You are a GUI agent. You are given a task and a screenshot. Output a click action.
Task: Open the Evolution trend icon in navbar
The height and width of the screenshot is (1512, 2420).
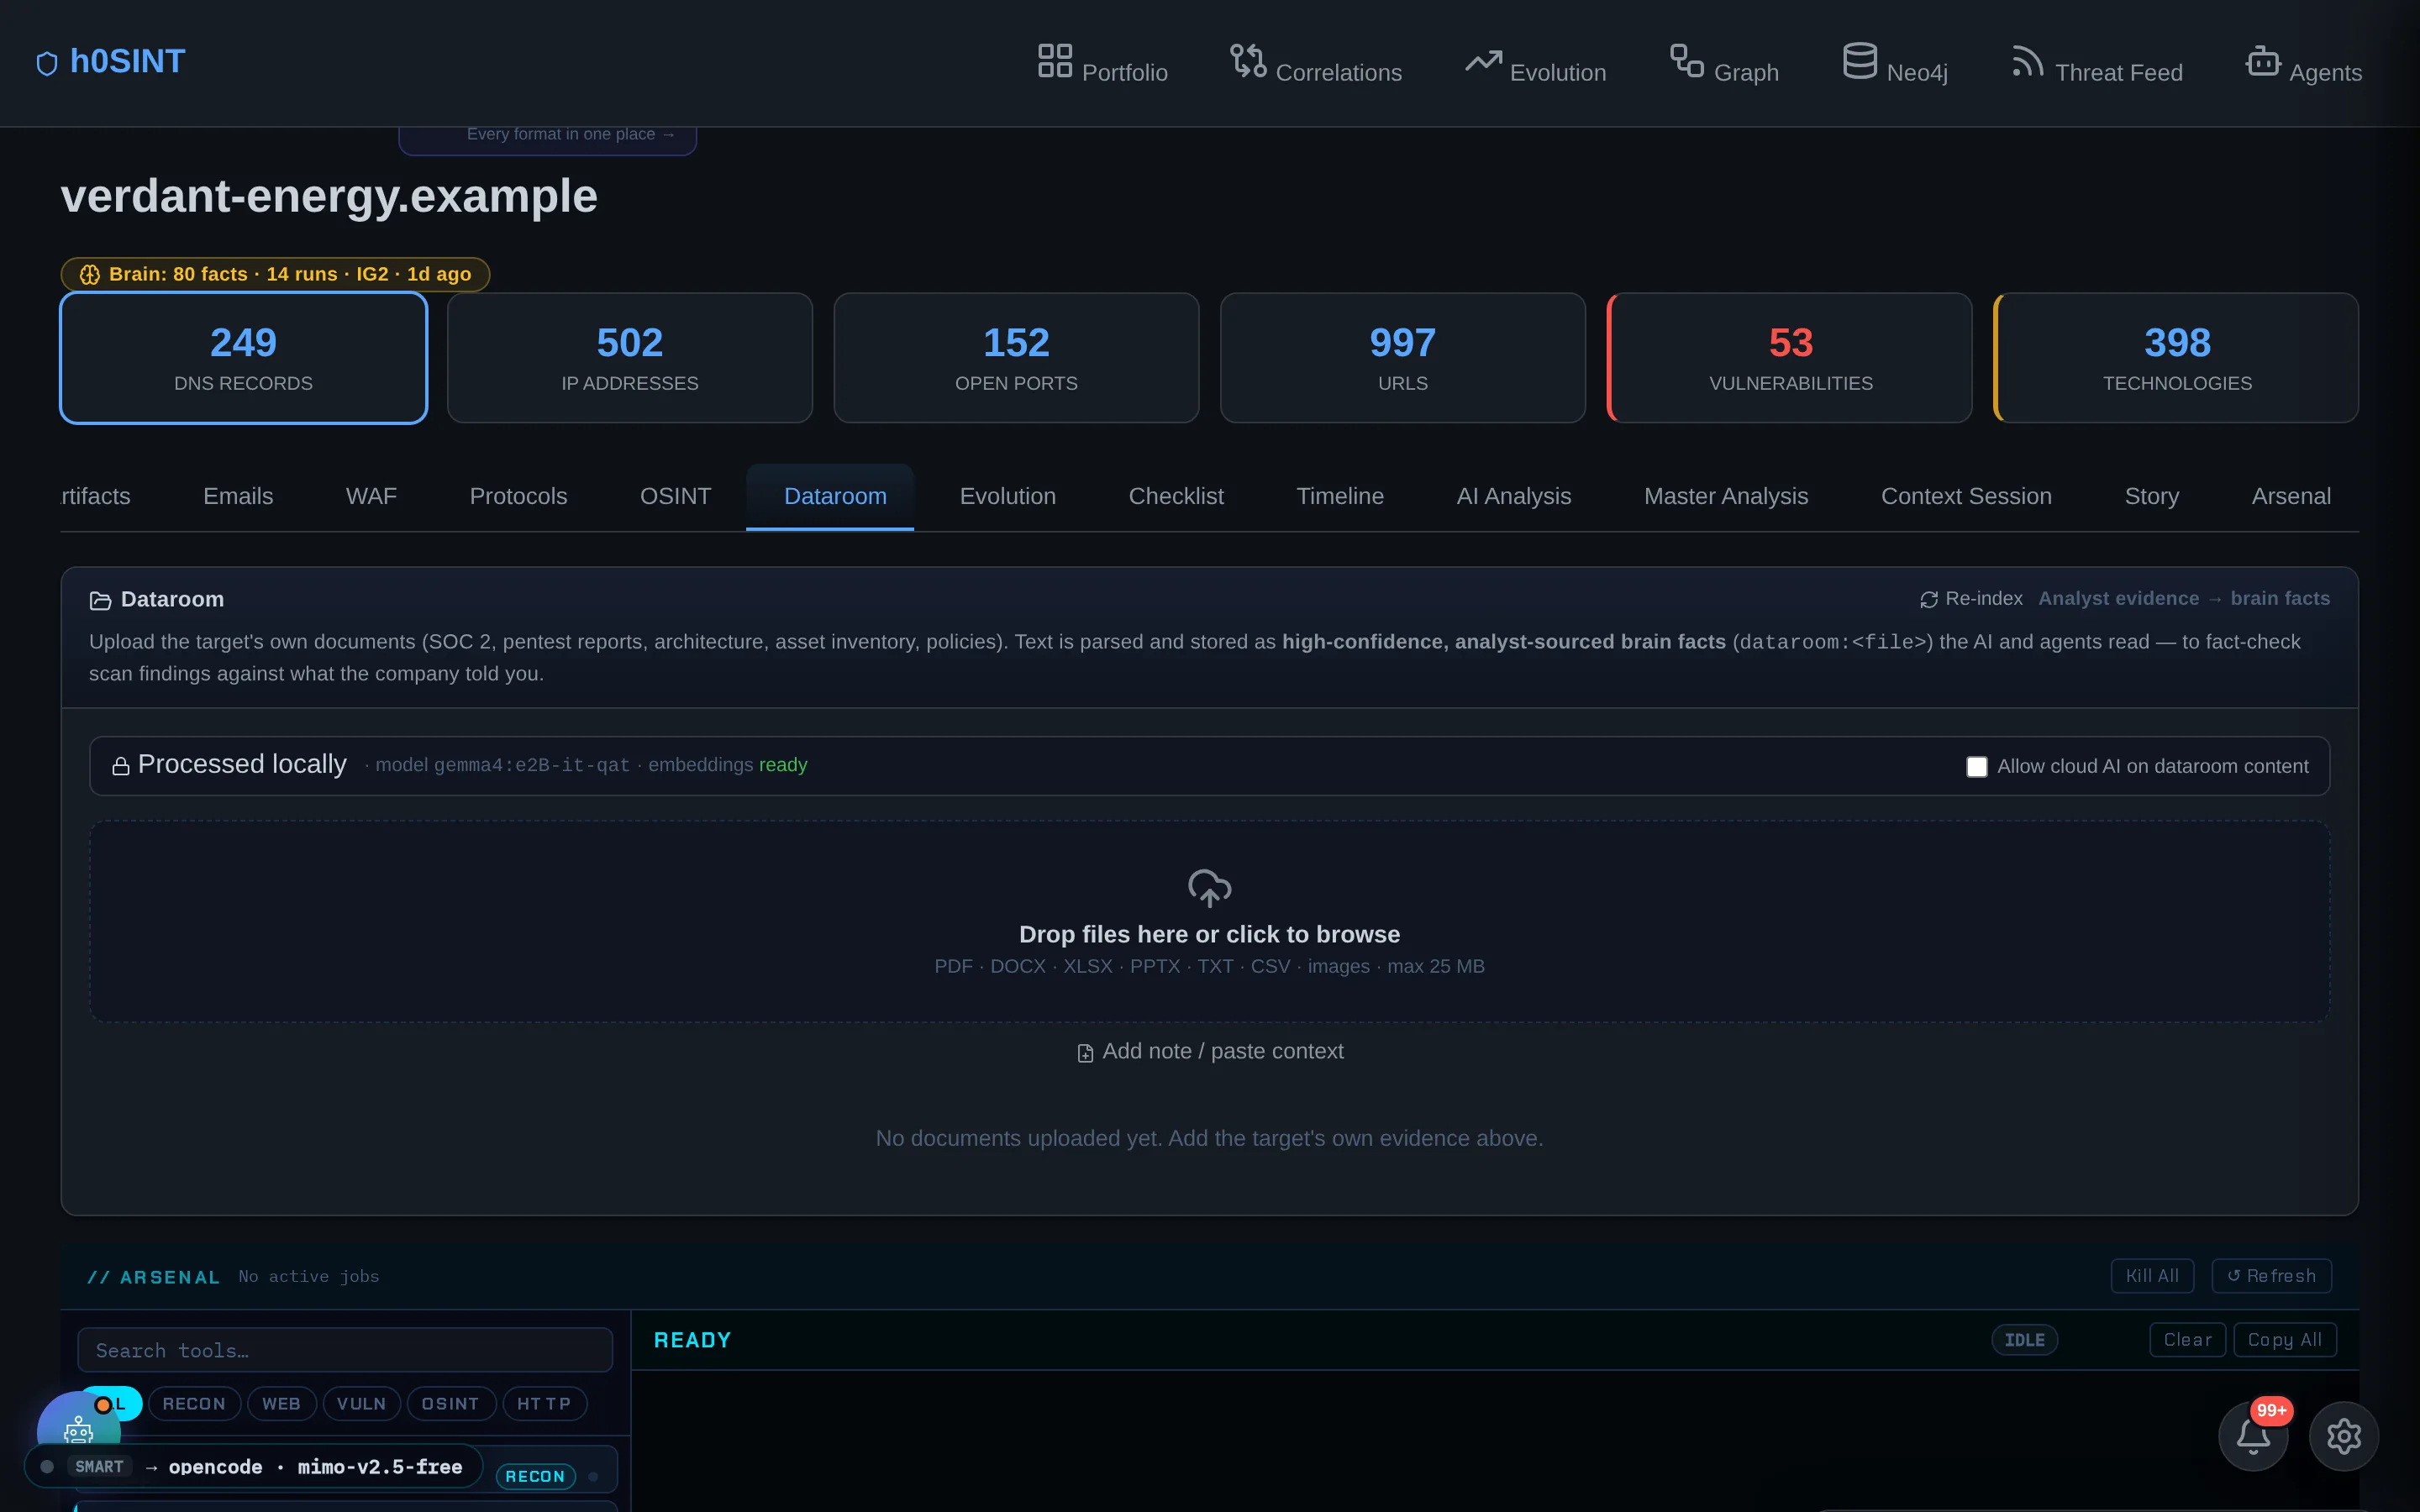point(1483,61)
